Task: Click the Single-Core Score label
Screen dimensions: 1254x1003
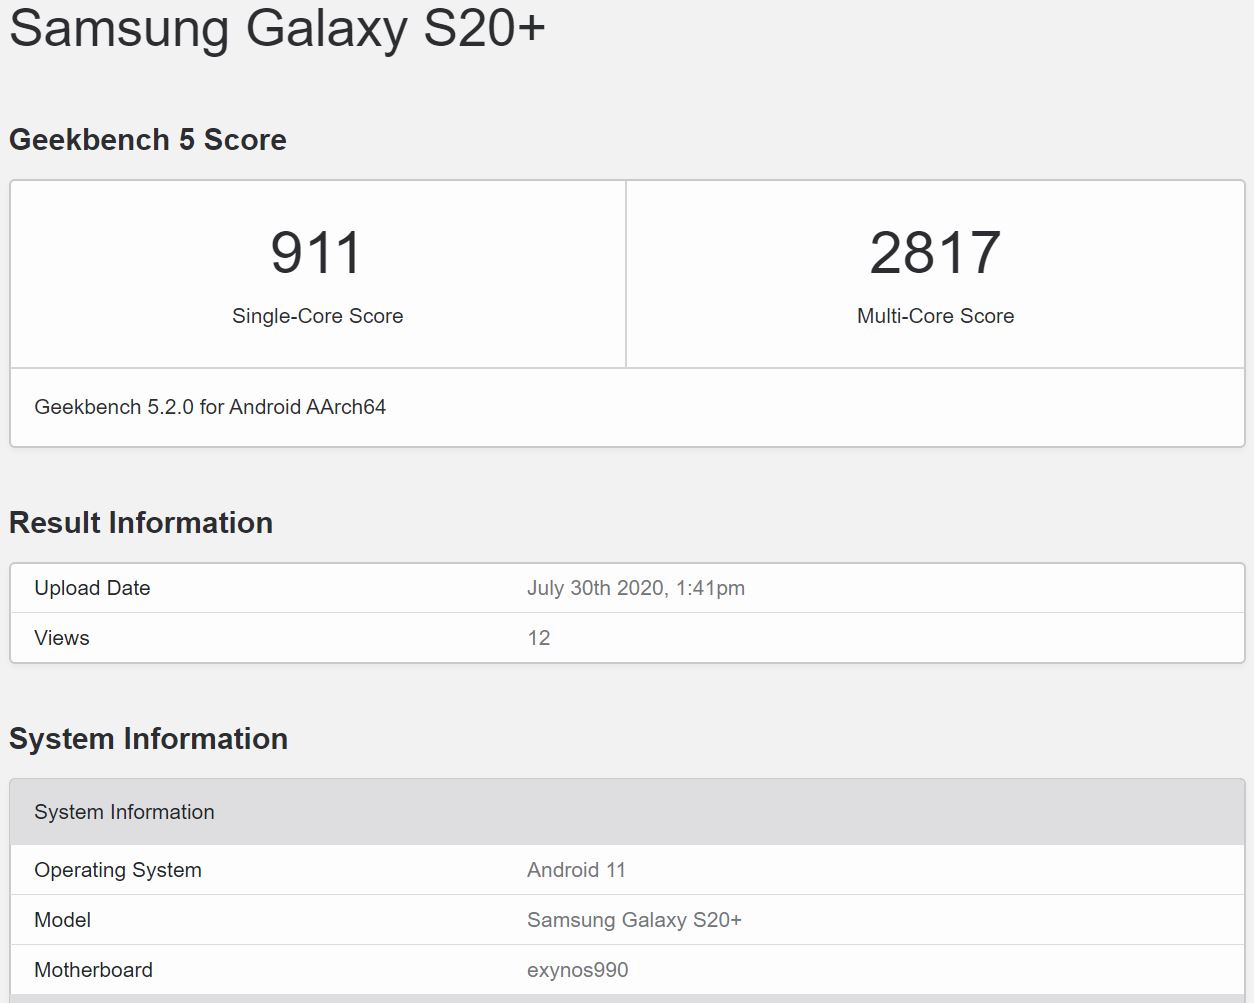Action: tap(317, 316)
